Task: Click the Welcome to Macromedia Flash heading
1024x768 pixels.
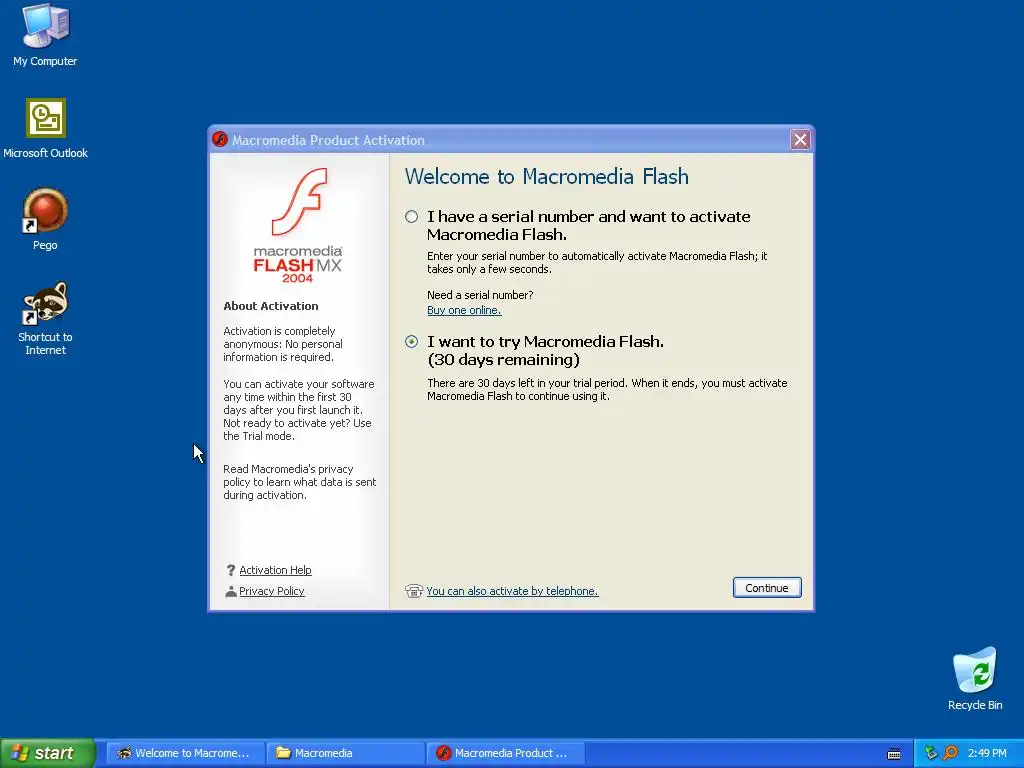Action: click(x=547, y=176)
